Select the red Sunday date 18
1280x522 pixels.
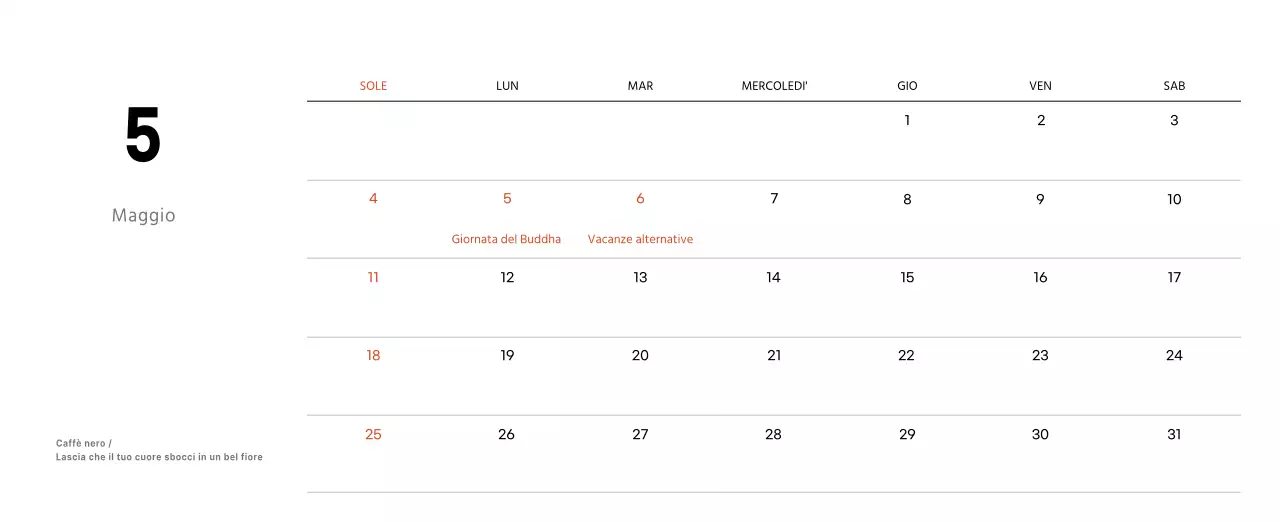pyautogui.click(x=373, y=356)
